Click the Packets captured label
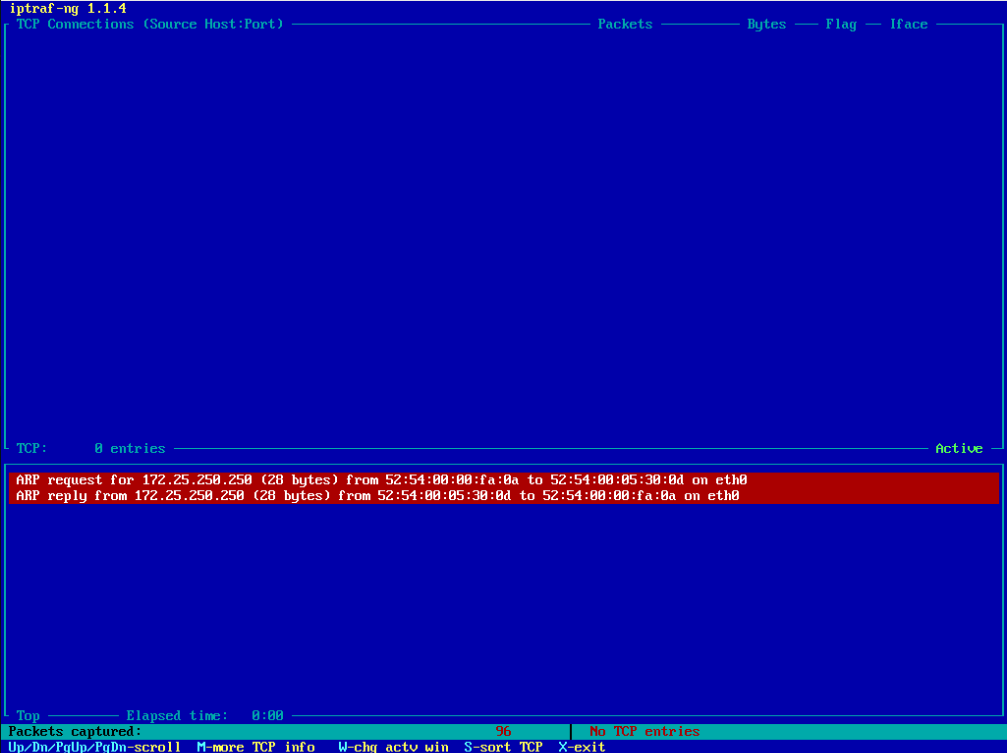The height and width of the screenshot is (753, 1007). (75, 731)
